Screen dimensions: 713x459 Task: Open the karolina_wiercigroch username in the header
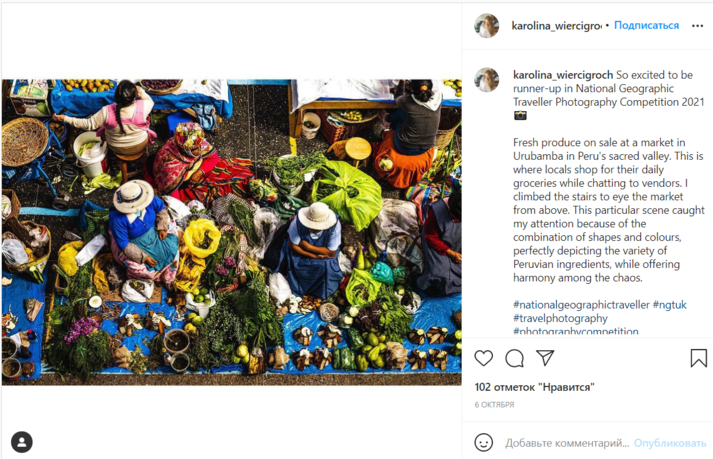(556, 26)
